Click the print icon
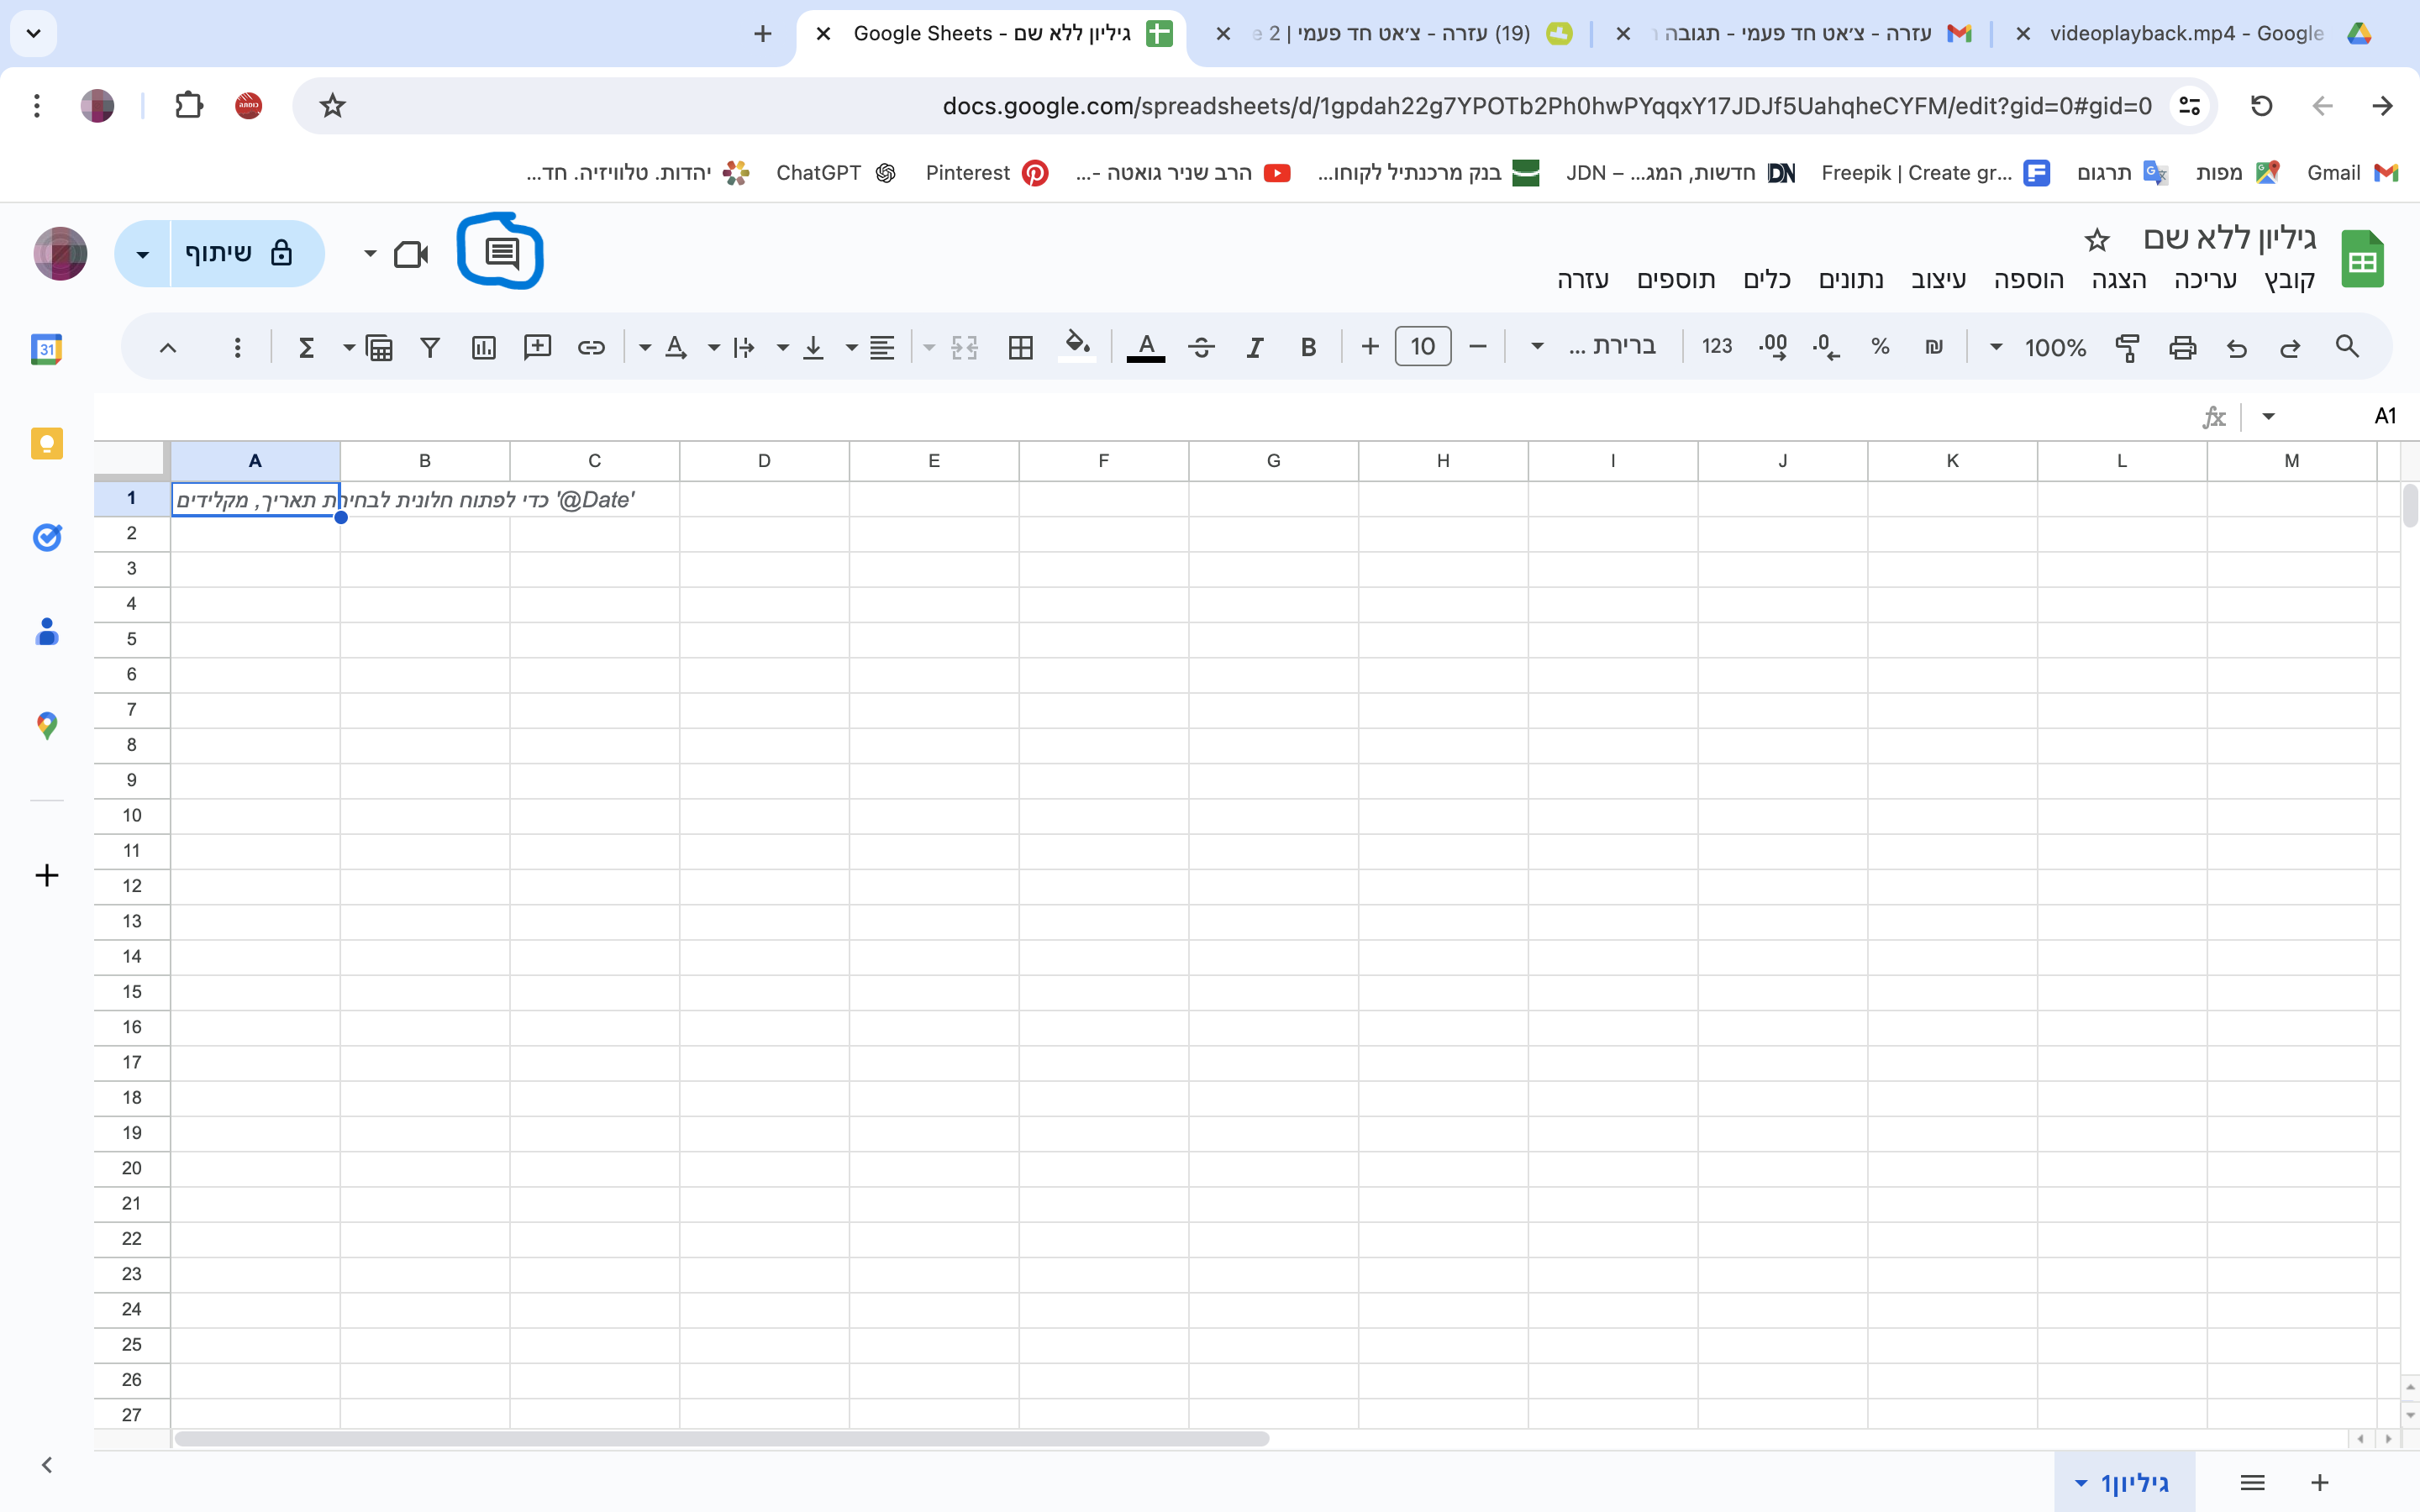This screenshot has height=1512, width=2420. (x=2182, y=347)
